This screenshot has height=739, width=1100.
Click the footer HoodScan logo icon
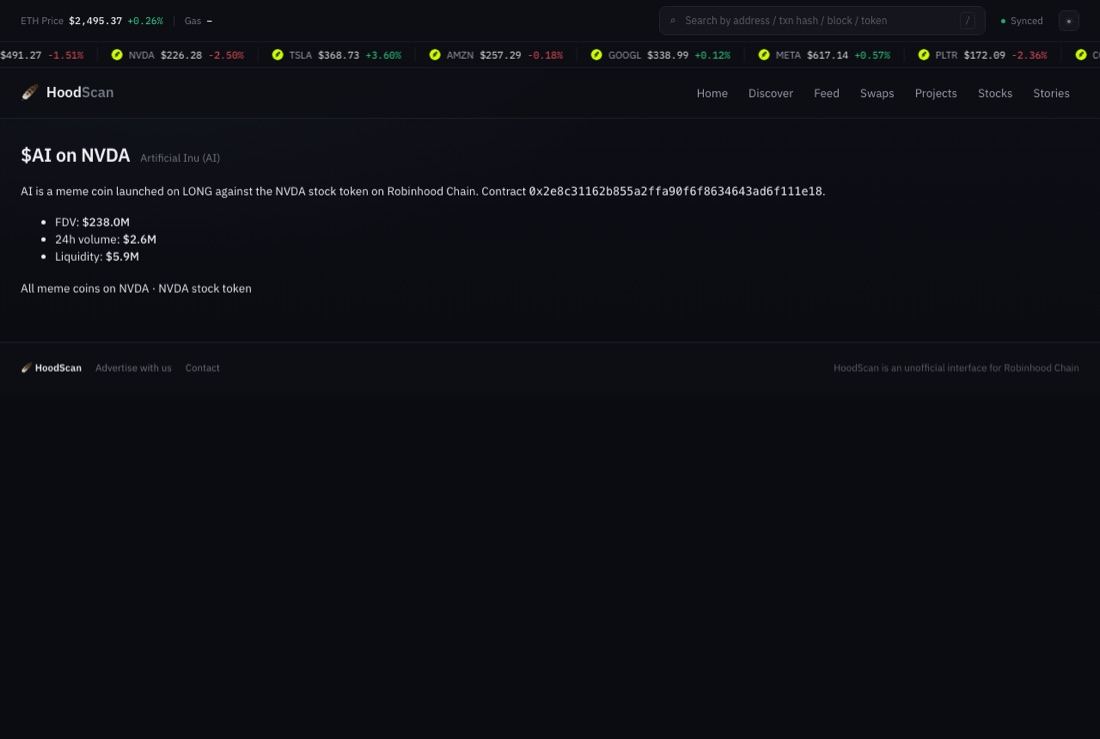(x=26, y=368)
